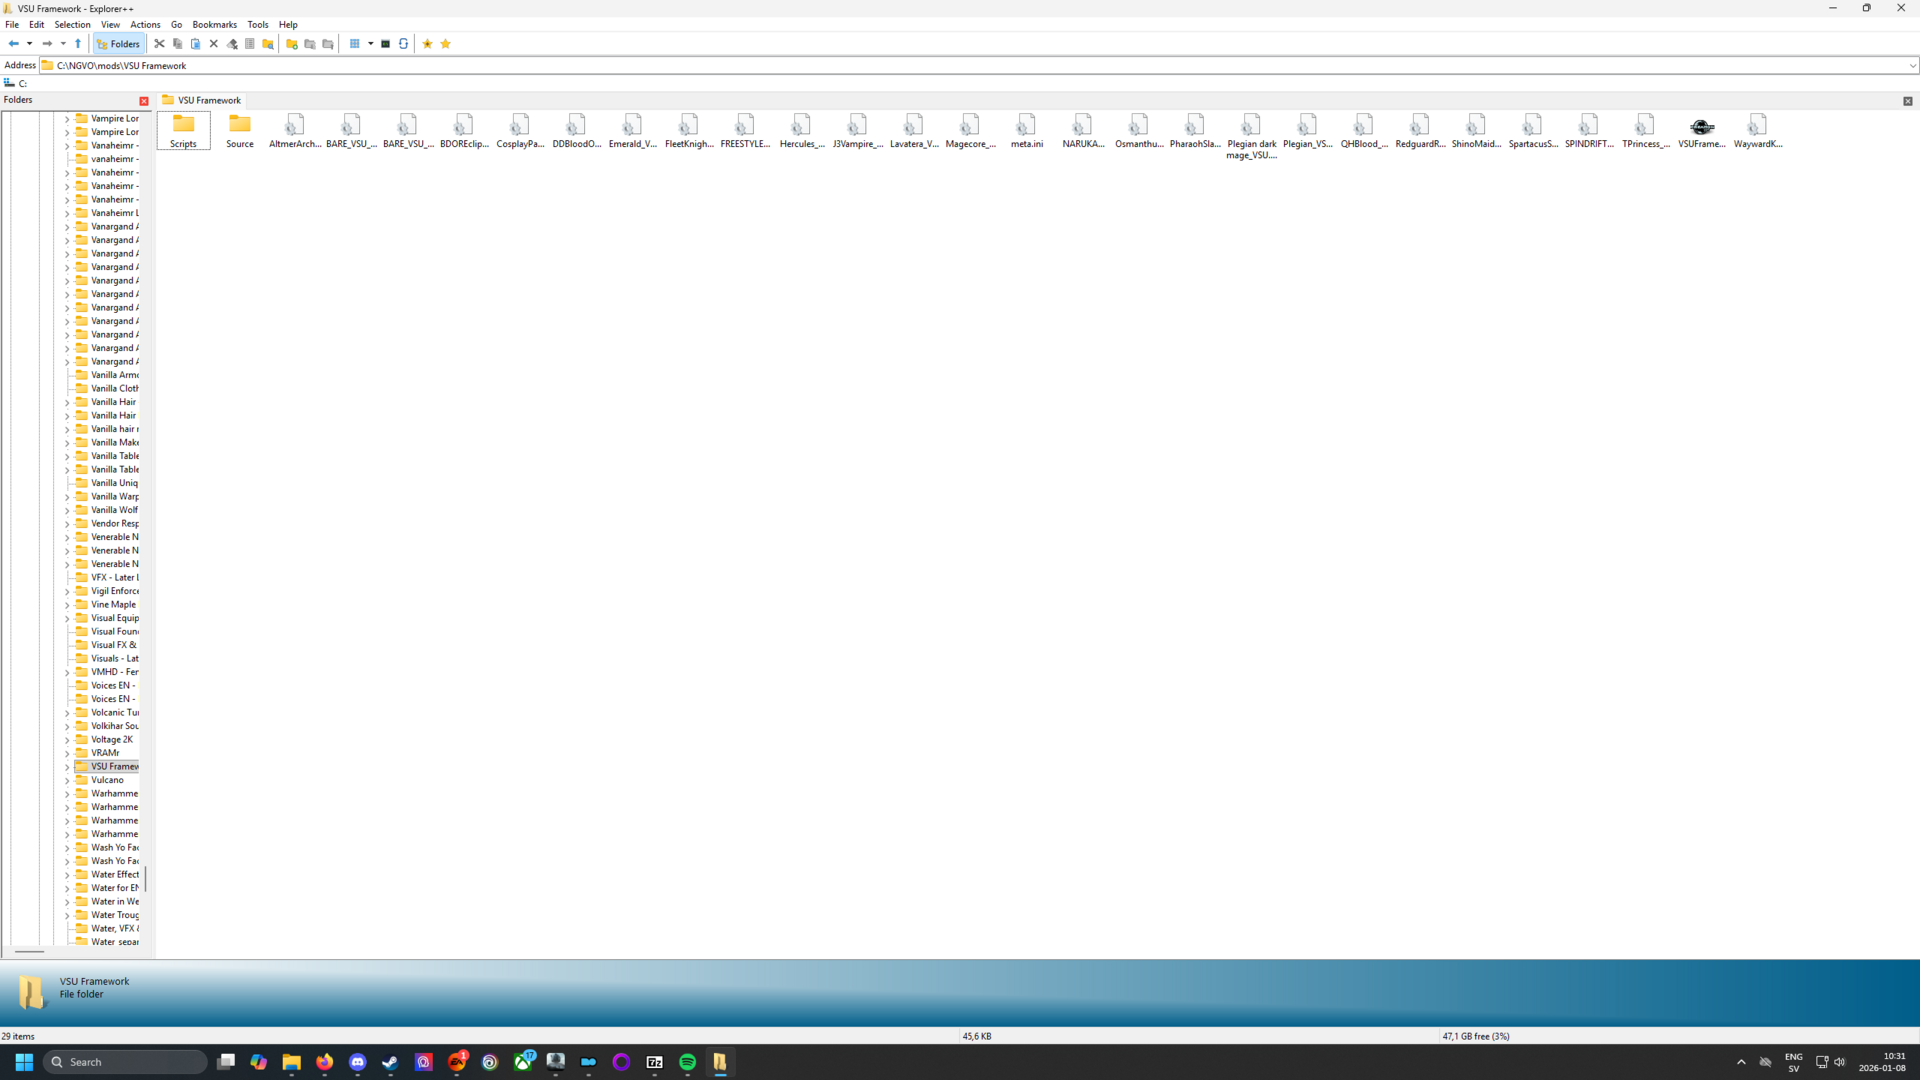Click the Back navigation arrow
The image size is (1920, 1080).
pos(13,44)
